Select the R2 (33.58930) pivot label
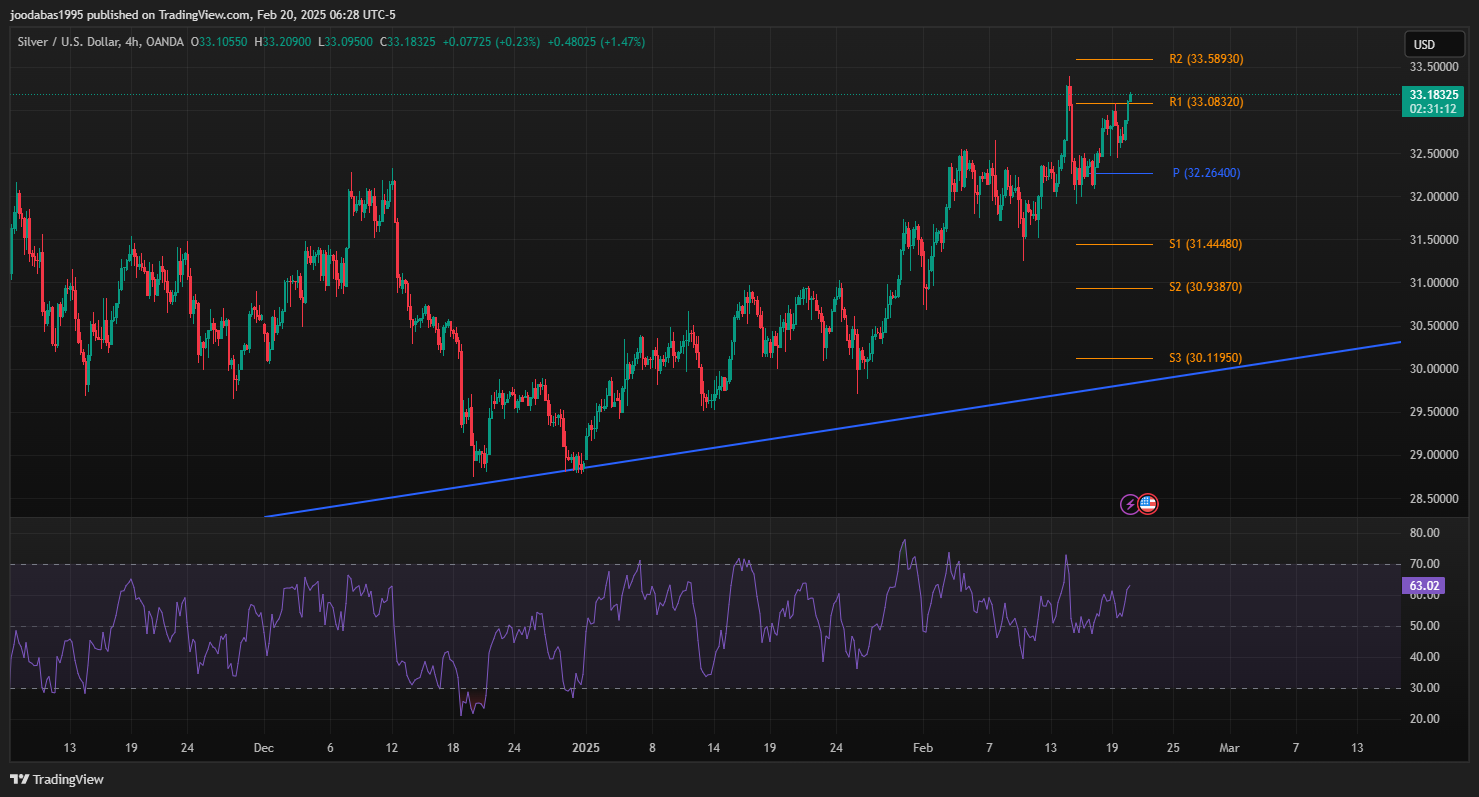The width and height of the screenshot is (1479, 797). click(x=1206, y=59)
